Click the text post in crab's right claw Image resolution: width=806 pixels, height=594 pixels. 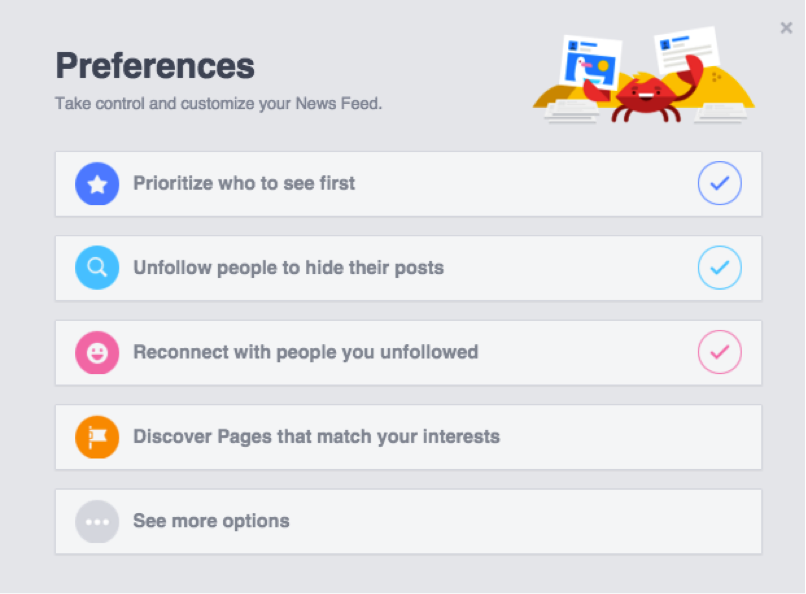point(687,50)
